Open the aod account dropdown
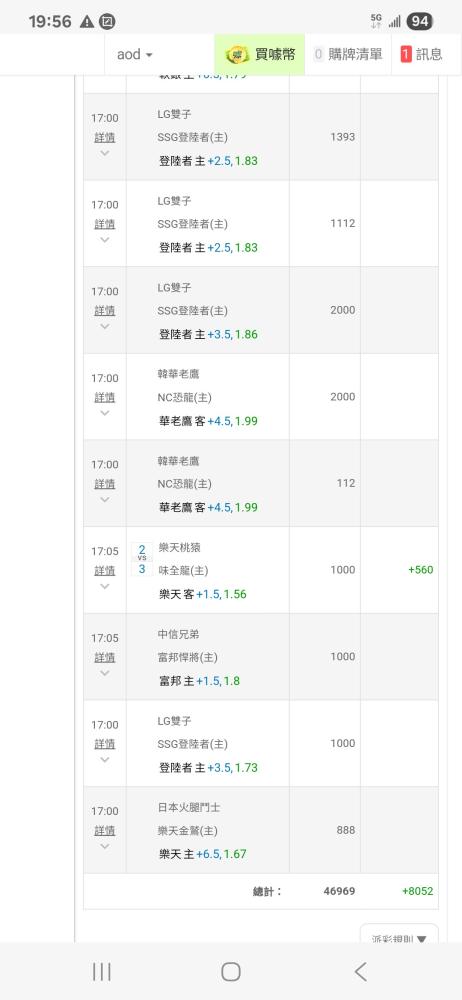 pos(135,54)
